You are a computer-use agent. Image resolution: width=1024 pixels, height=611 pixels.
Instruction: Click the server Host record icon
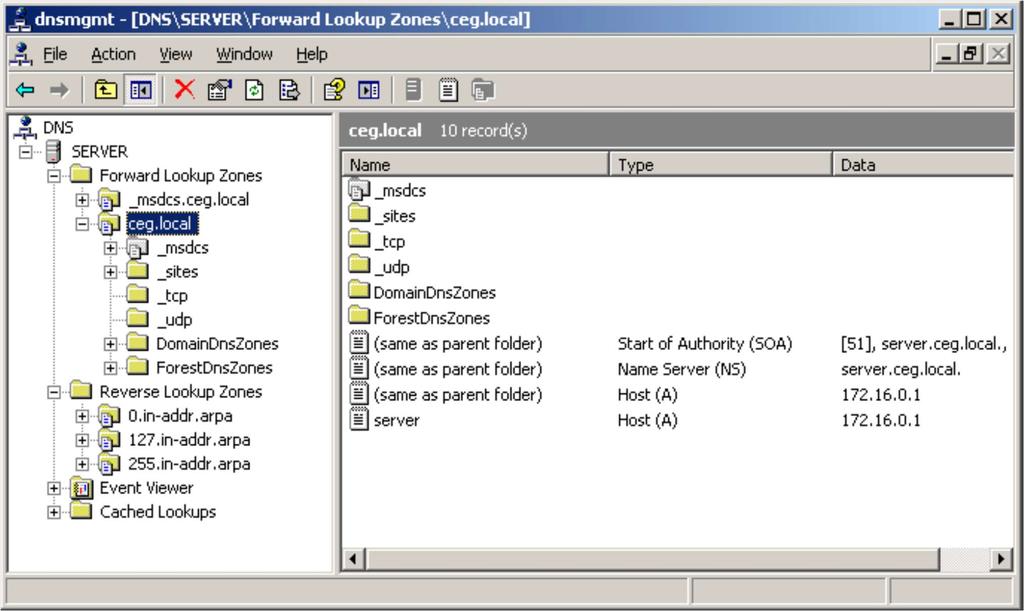(359, 420)
